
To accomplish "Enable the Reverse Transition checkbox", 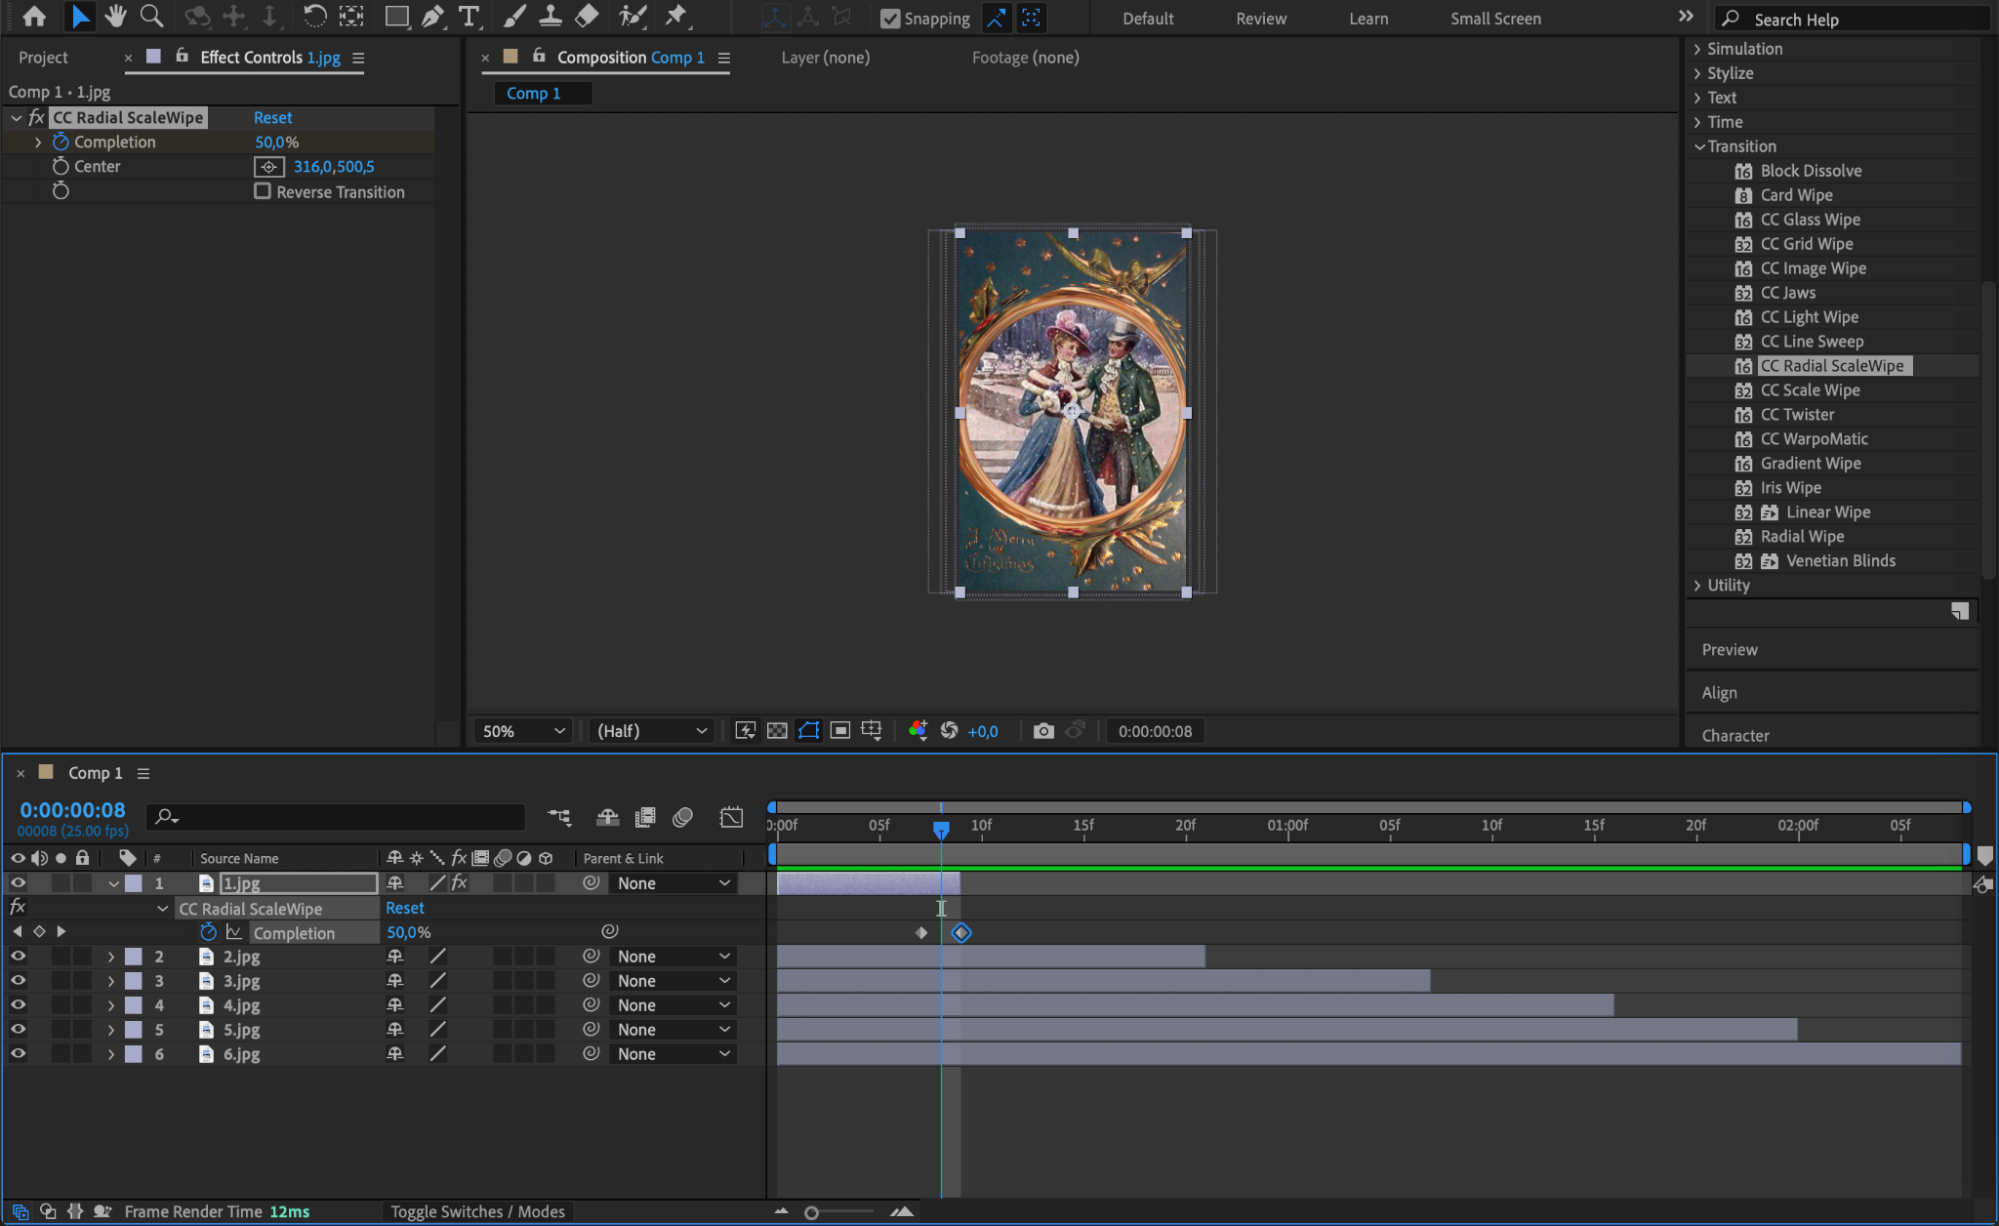I will [263, 191].
